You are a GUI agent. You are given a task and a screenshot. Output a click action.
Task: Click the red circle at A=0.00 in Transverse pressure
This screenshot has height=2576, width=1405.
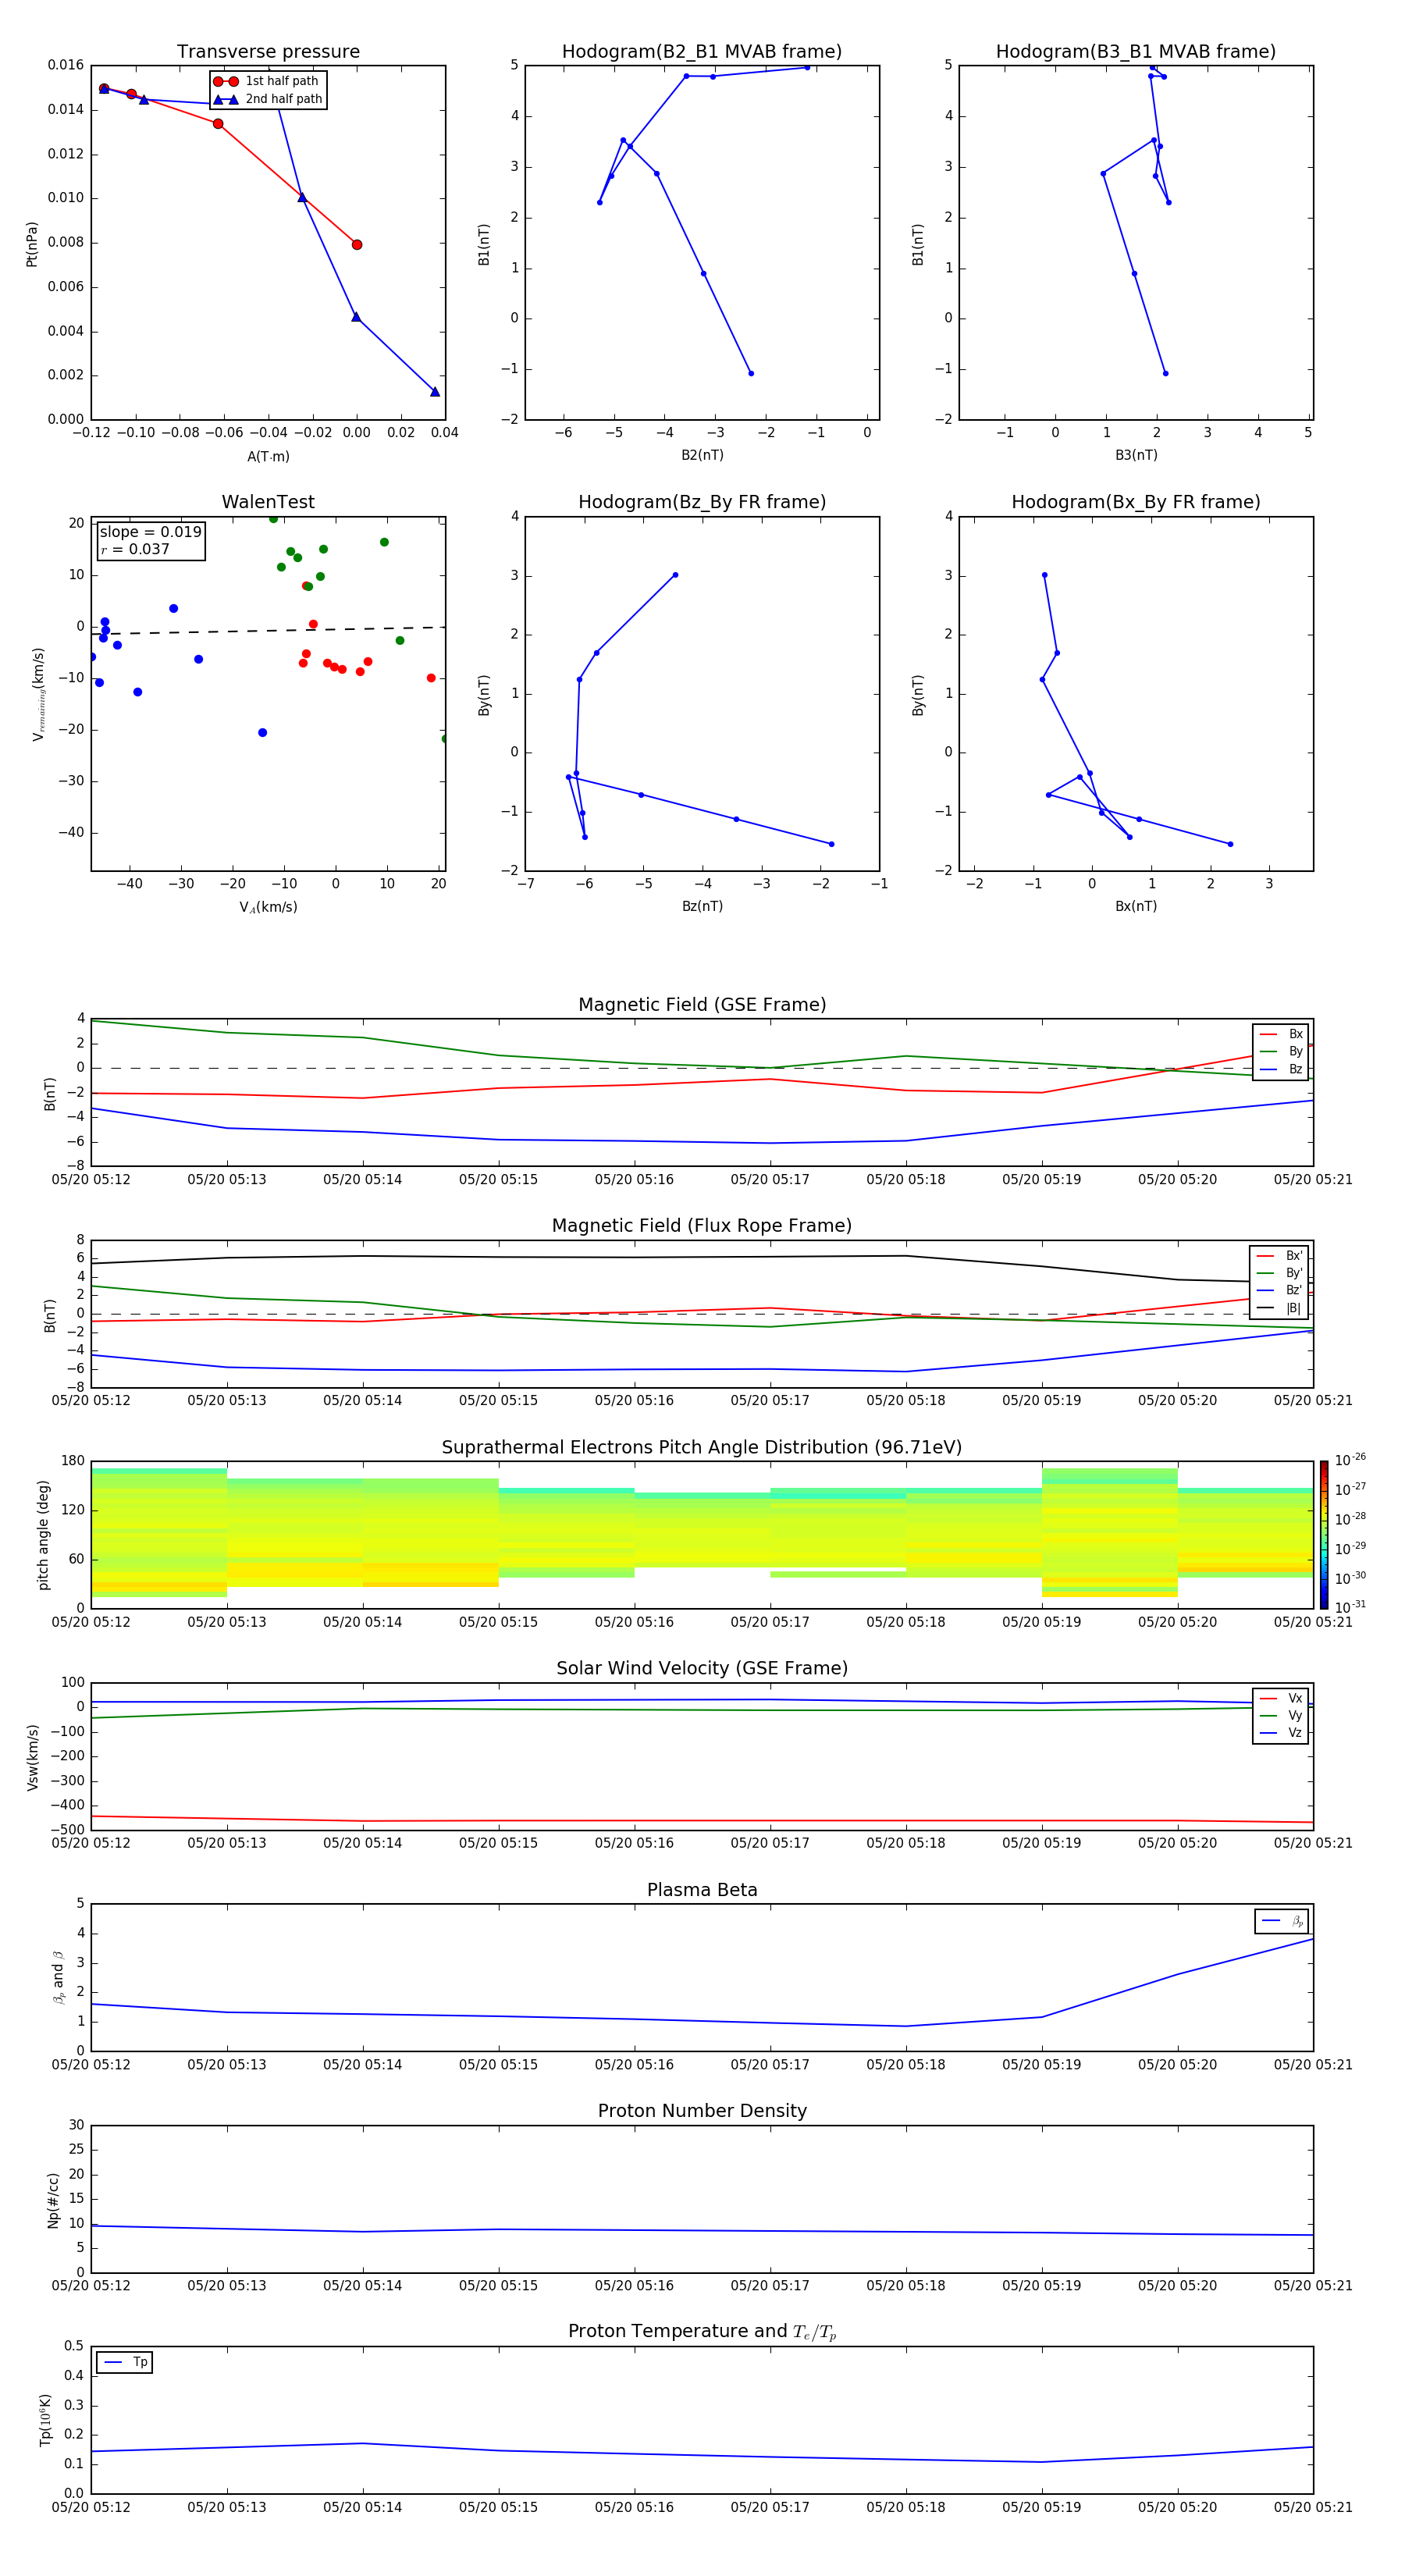point(357,245)
